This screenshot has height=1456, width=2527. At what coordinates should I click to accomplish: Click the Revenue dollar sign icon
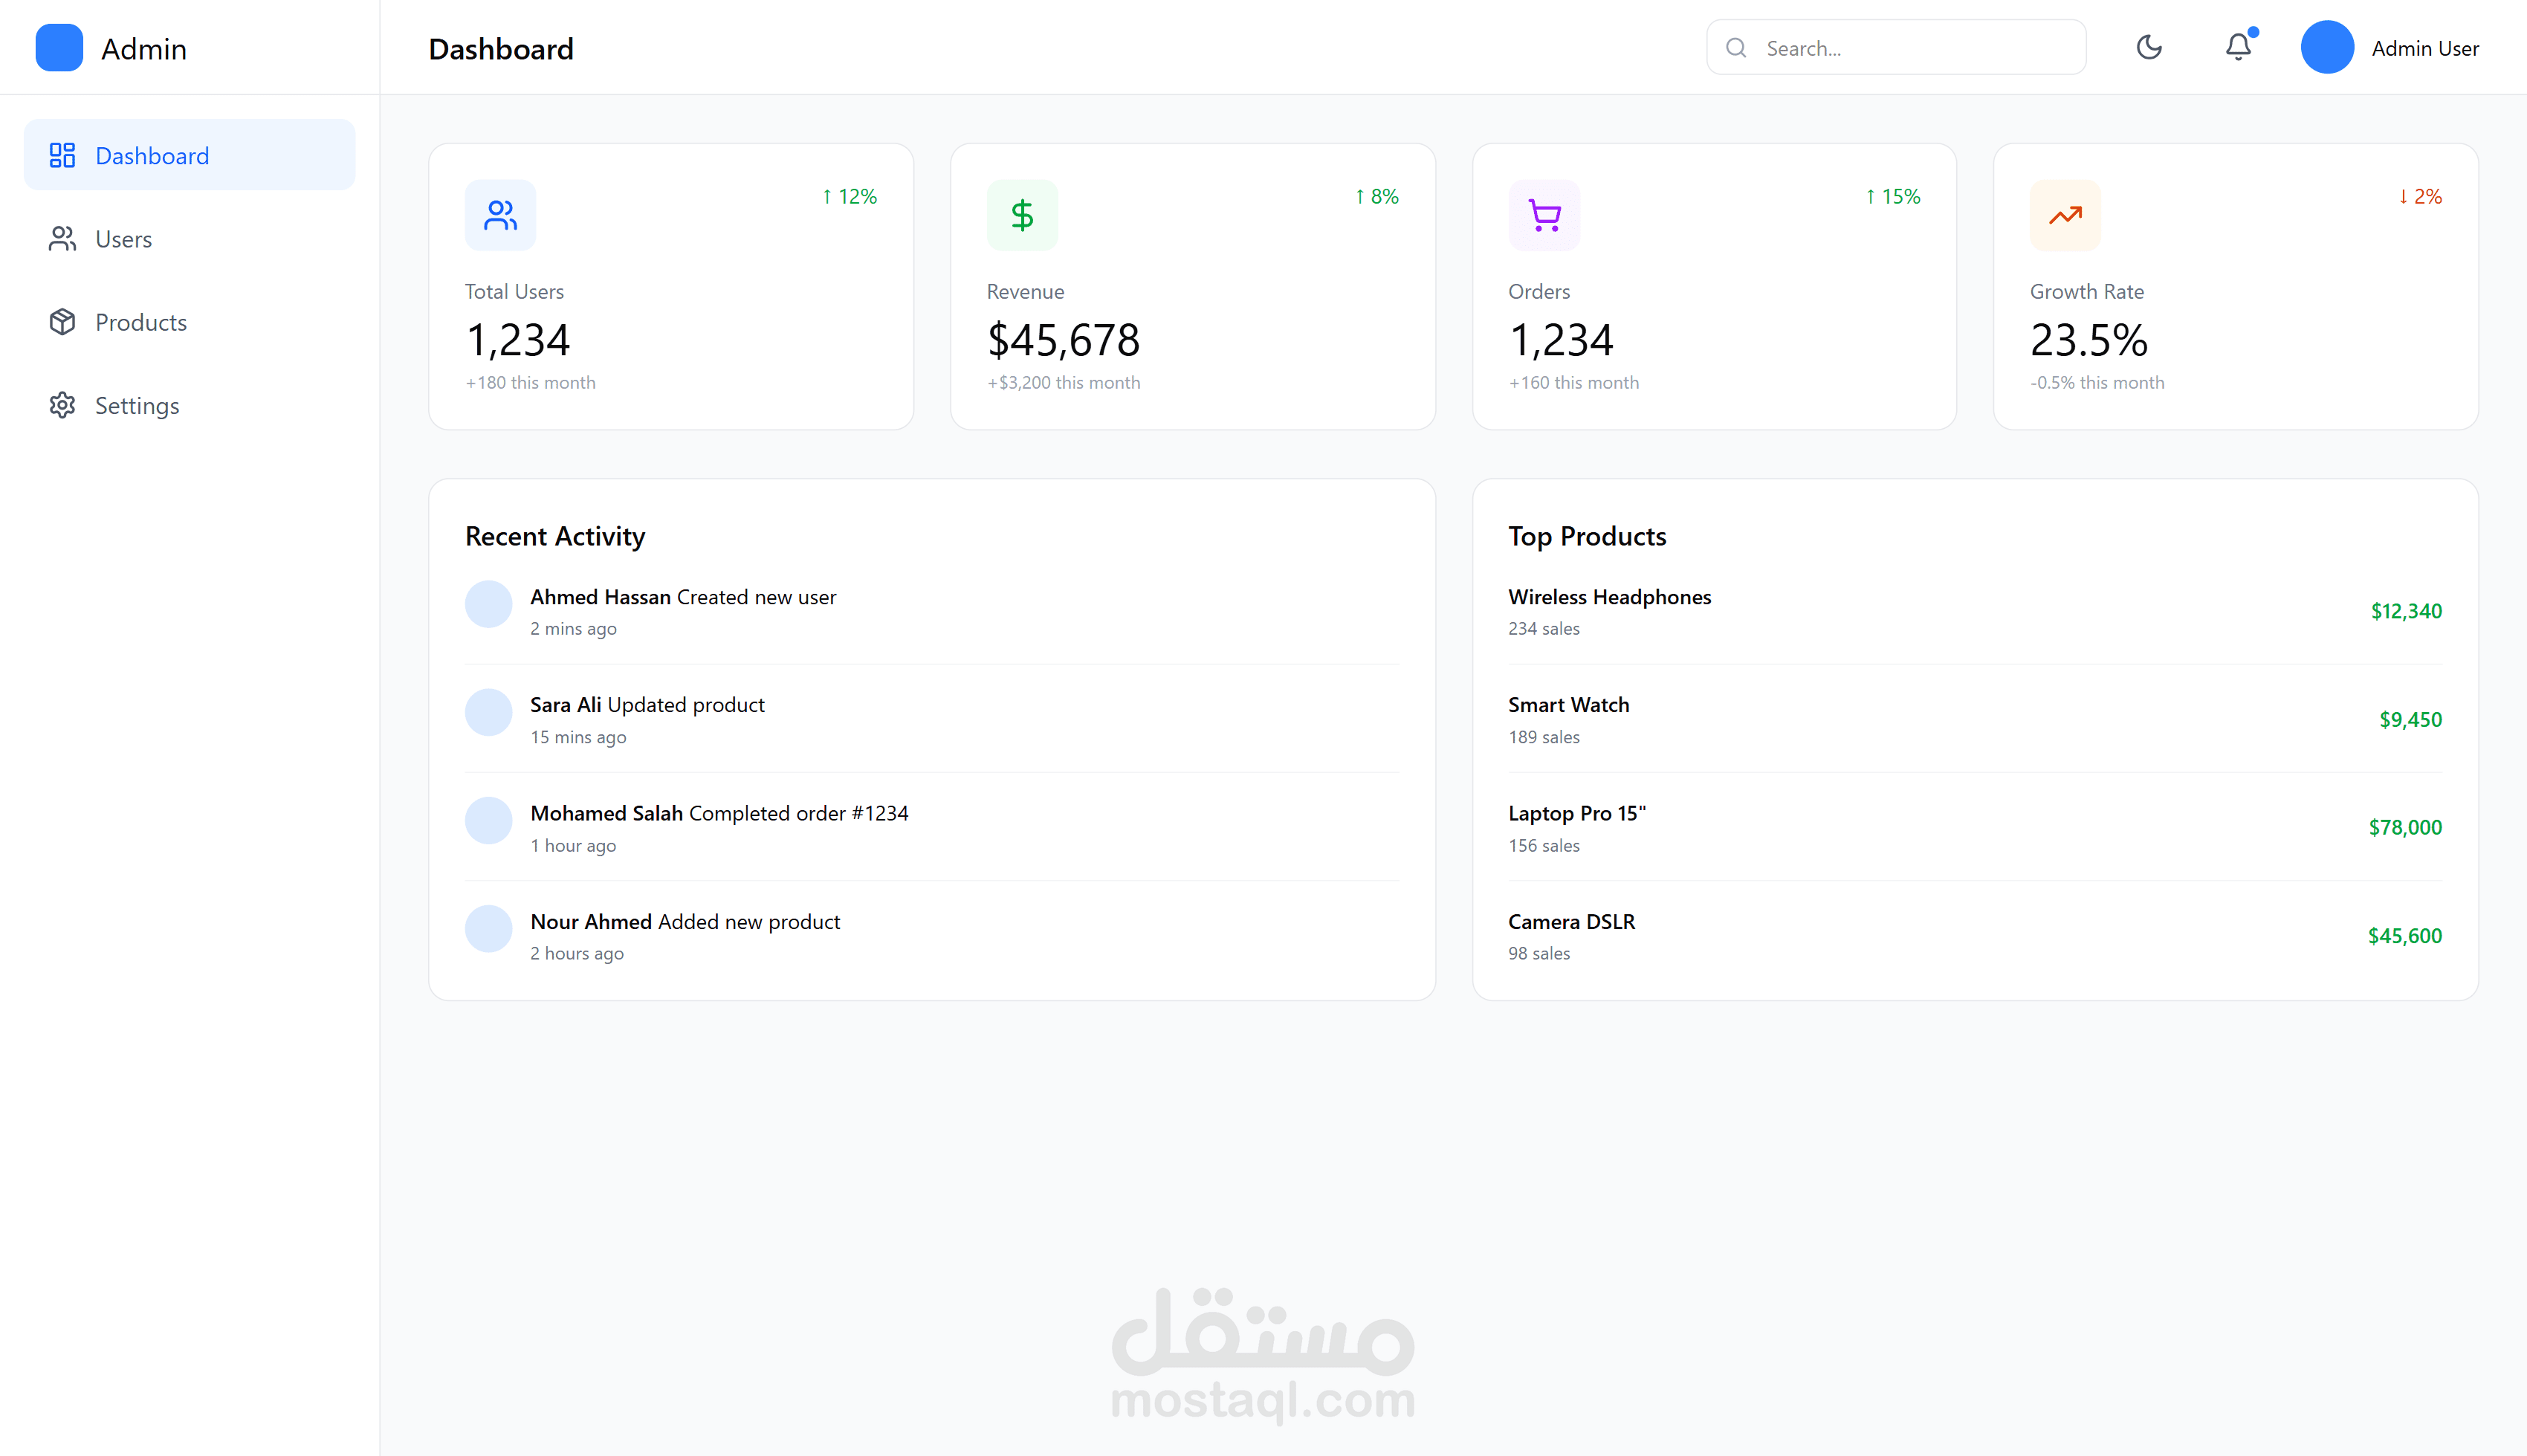click(1021, 215)
